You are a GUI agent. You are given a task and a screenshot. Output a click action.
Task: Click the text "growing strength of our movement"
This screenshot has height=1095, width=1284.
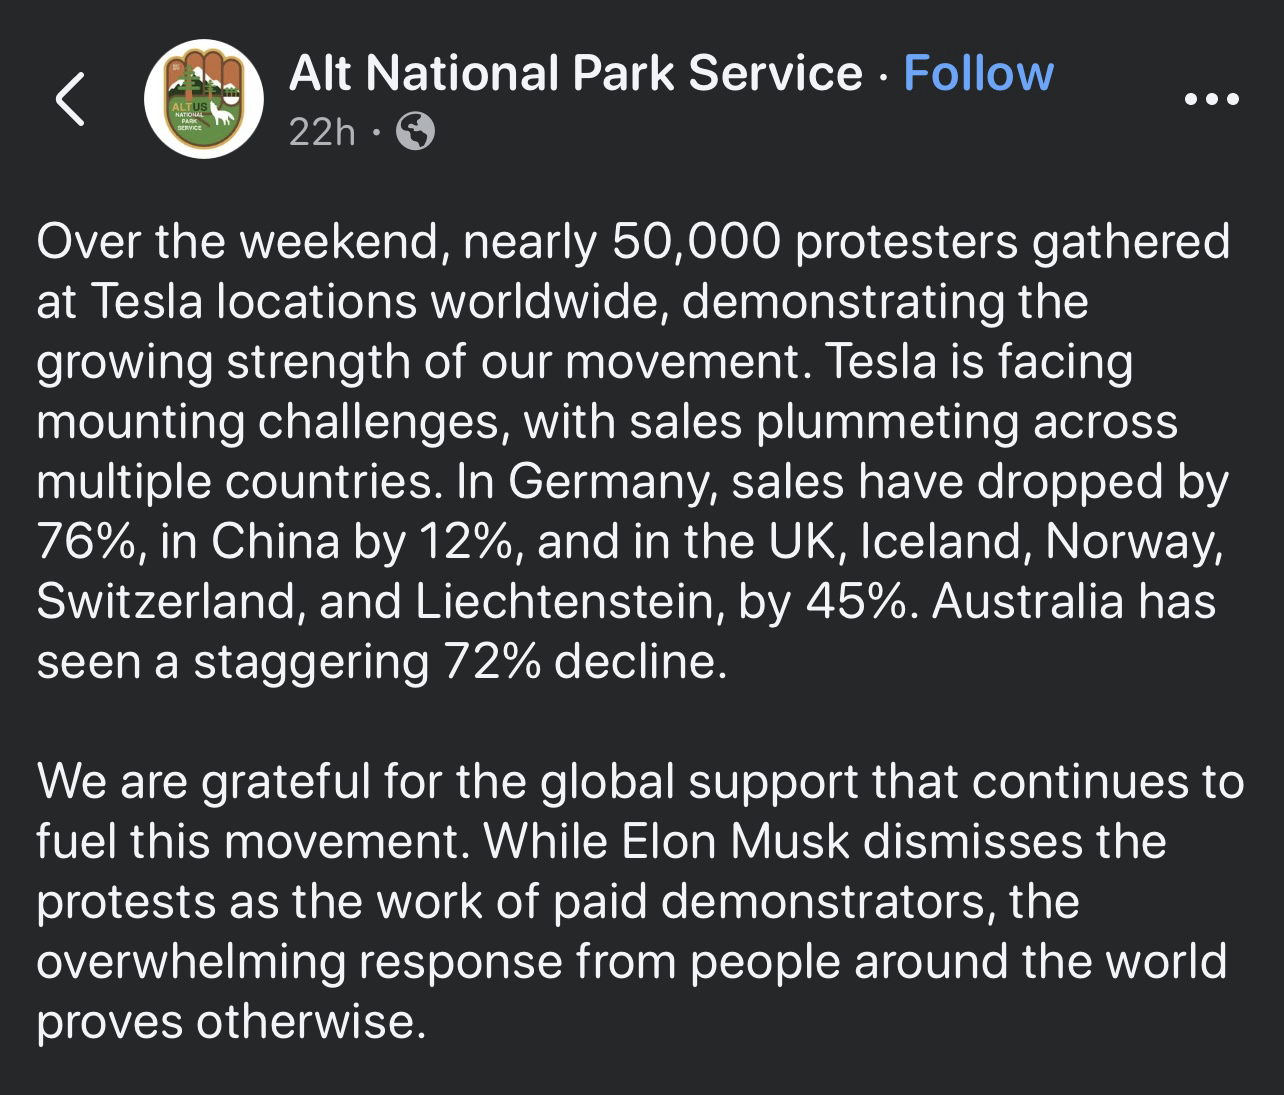tap(418, 362)
